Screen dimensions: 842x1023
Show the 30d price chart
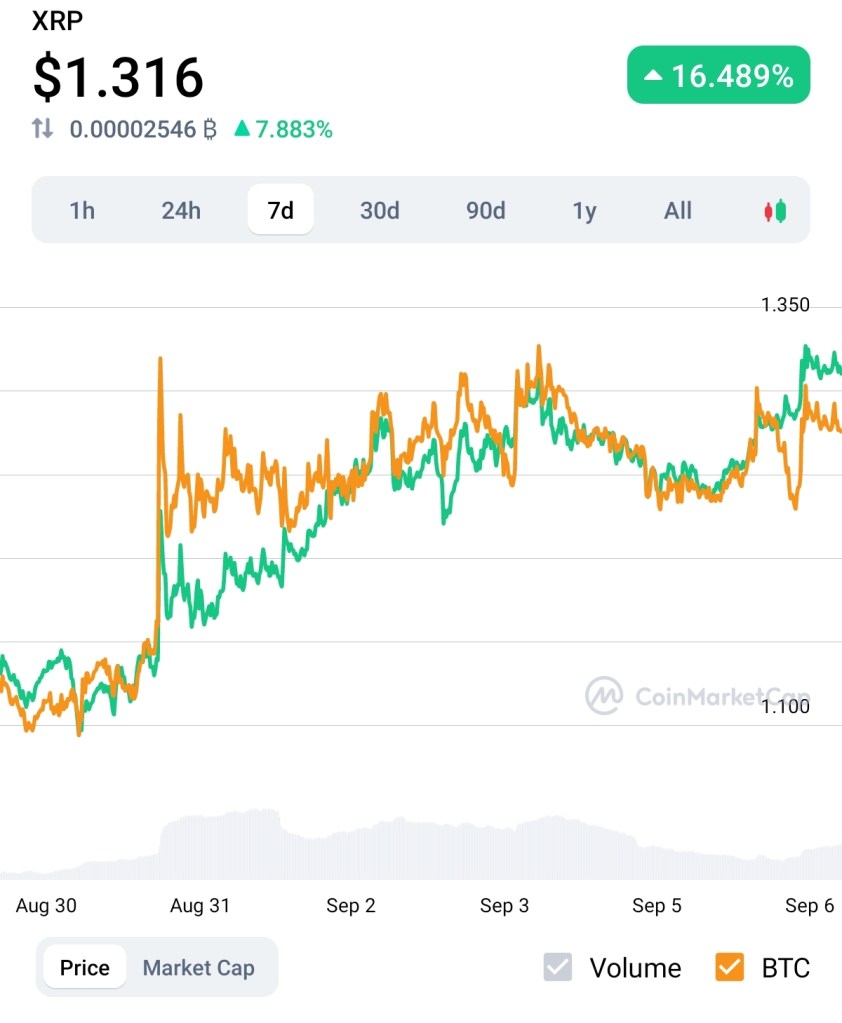(x=380, y=211)
